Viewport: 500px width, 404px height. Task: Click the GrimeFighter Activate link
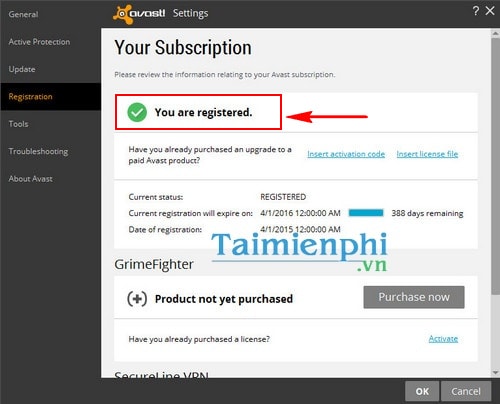[443, 339]
